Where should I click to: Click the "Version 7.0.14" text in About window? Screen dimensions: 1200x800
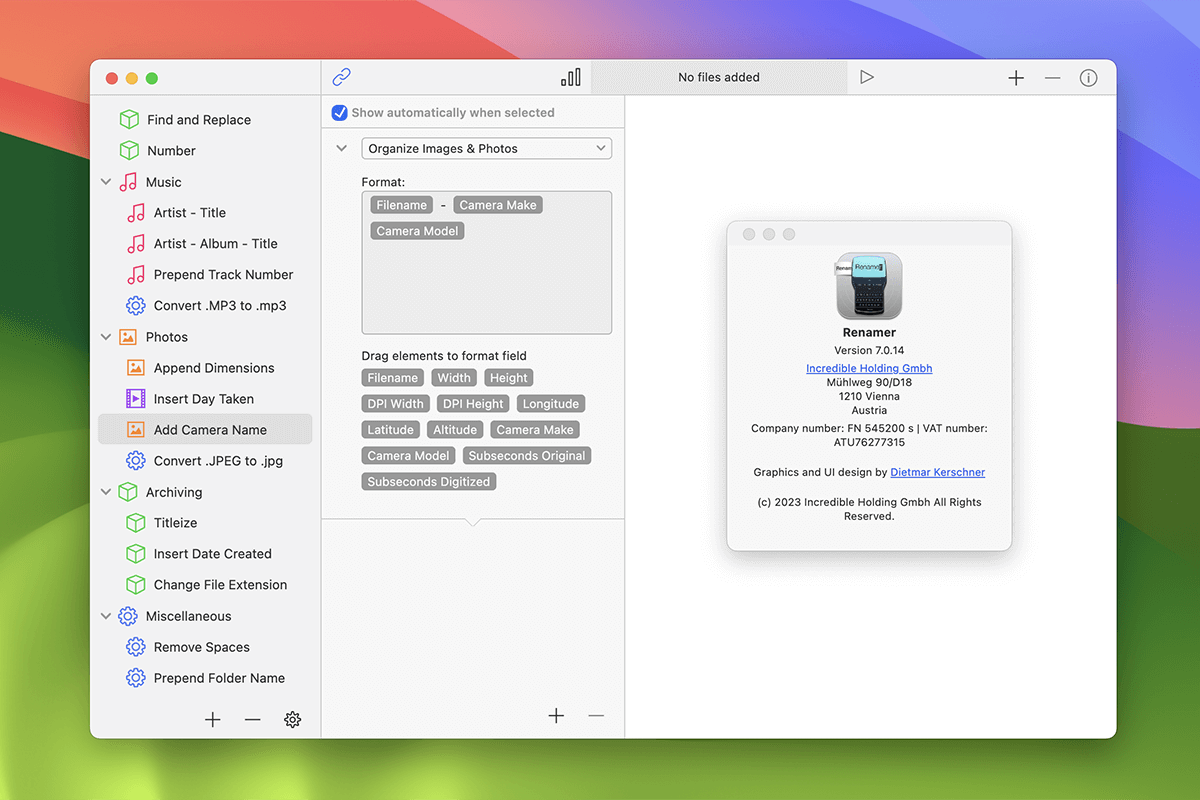click(x=869, y=350)
